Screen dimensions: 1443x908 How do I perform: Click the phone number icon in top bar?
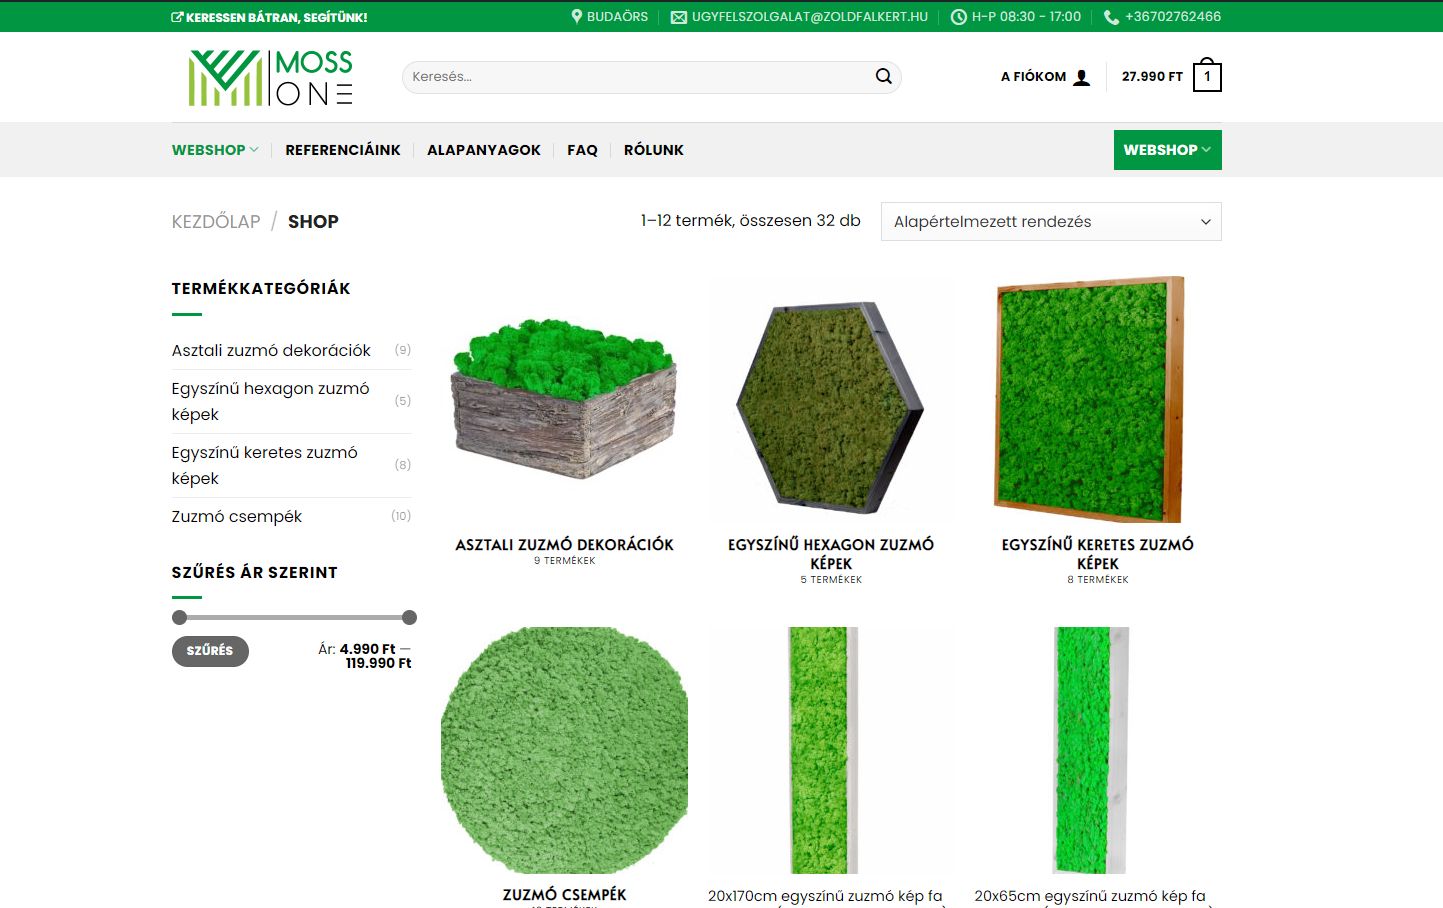click(1111, 17)
